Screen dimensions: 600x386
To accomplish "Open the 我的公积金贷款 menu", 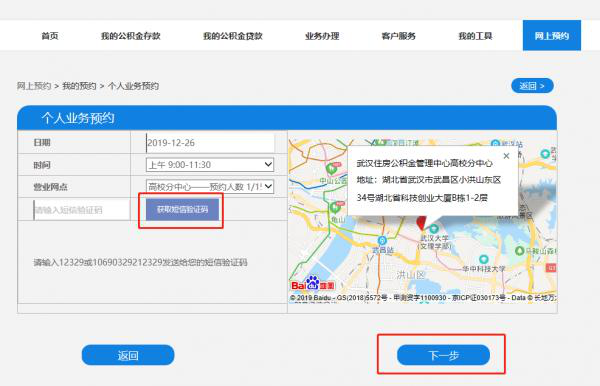I will [x=233, y=36].
